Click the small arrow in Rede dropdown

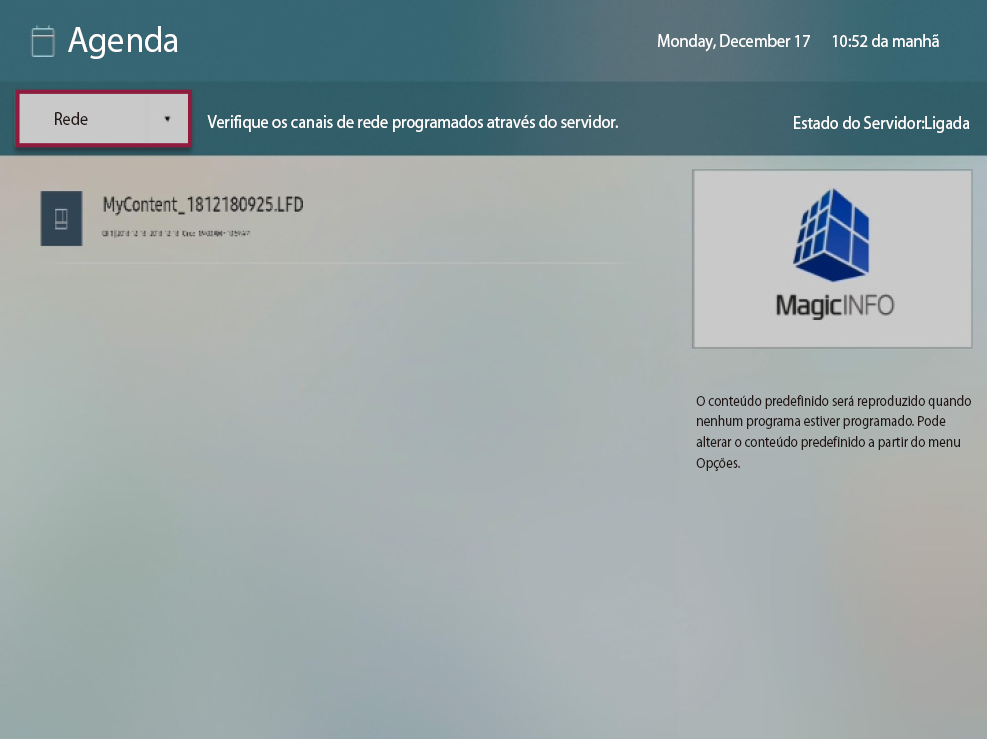[167, 118]
